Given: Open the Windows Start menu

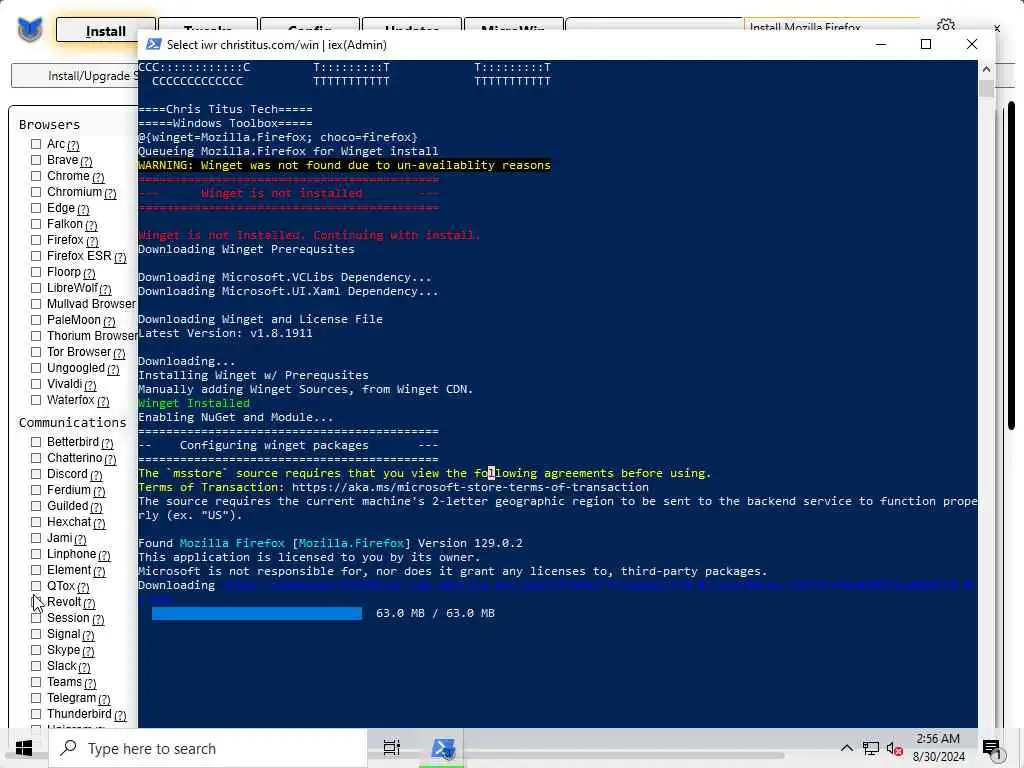Looking at the screenshot, I should click(24, 748).
